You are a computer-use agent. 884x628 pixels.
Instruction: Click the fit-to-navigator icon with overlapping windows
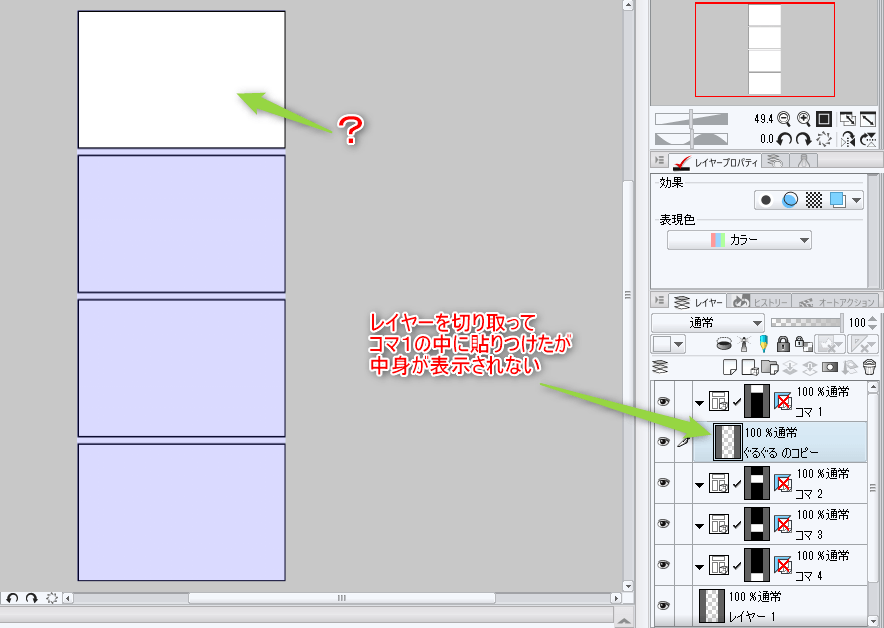click(x=847, y=119)
